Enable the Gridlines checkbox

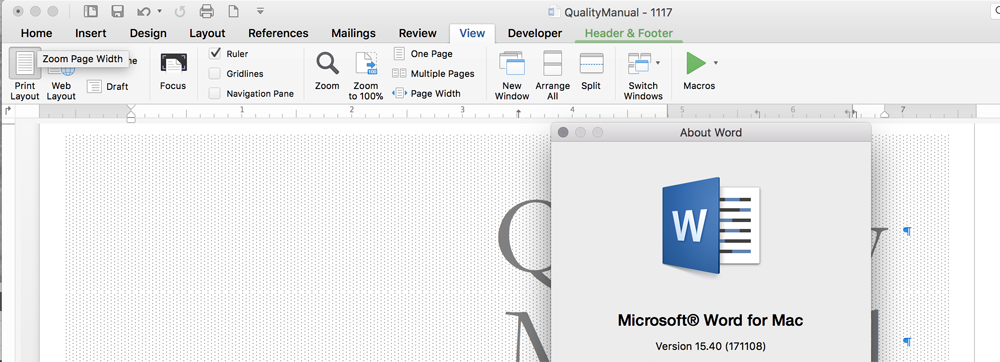(215, 73)
